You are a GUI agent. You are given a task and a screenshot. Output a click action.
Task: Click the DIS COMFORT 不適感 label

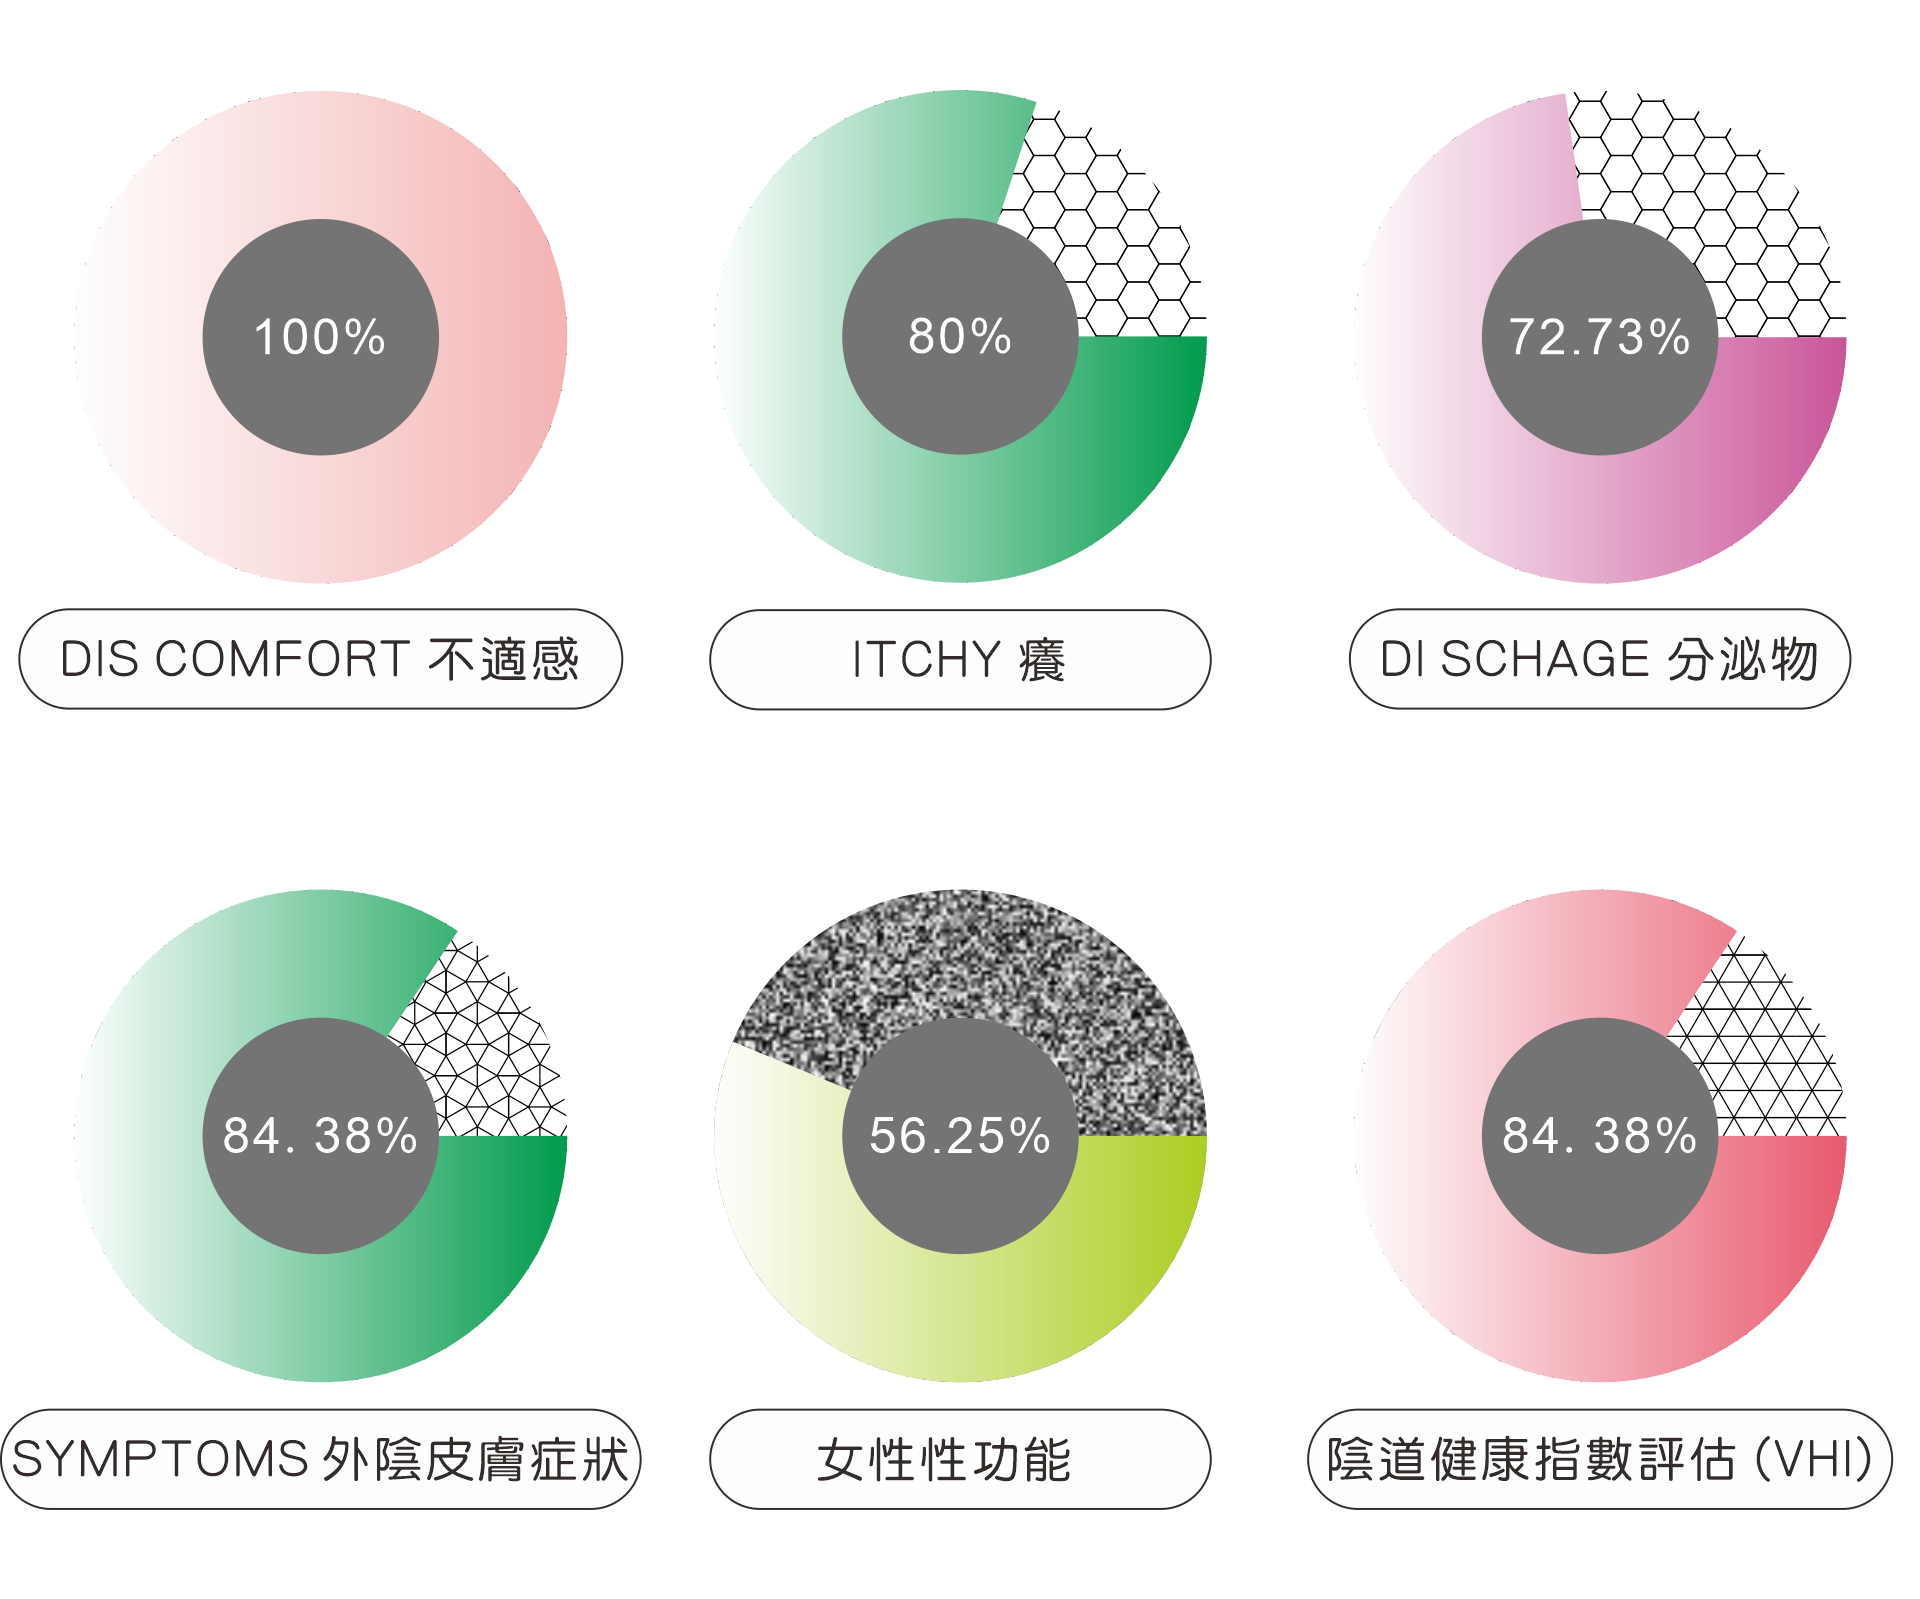(x=320, y=659)
